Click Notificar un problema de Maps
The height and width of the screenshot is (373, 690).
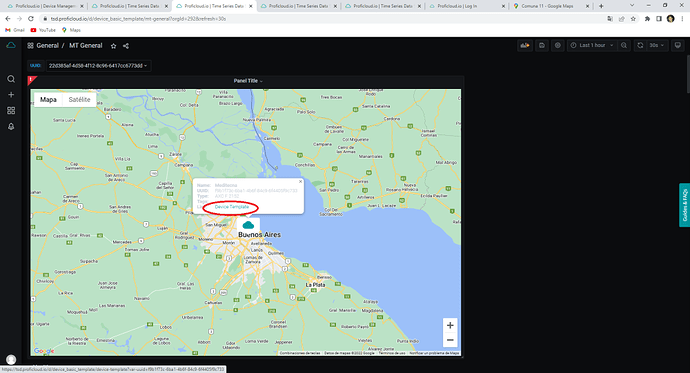click(434, 353)
